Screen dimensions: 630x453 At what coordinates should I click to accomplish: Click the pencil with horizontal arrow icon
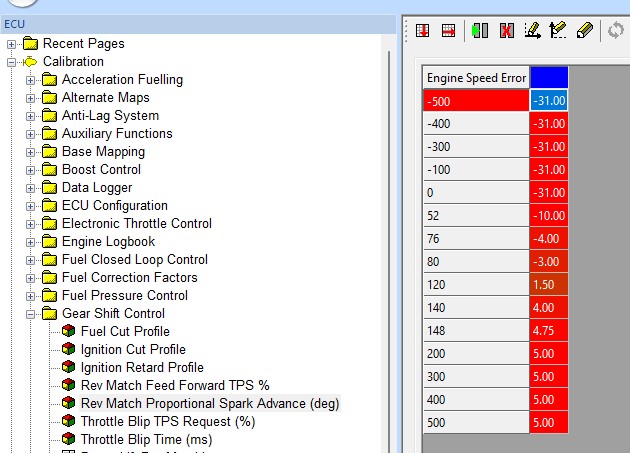532,31
